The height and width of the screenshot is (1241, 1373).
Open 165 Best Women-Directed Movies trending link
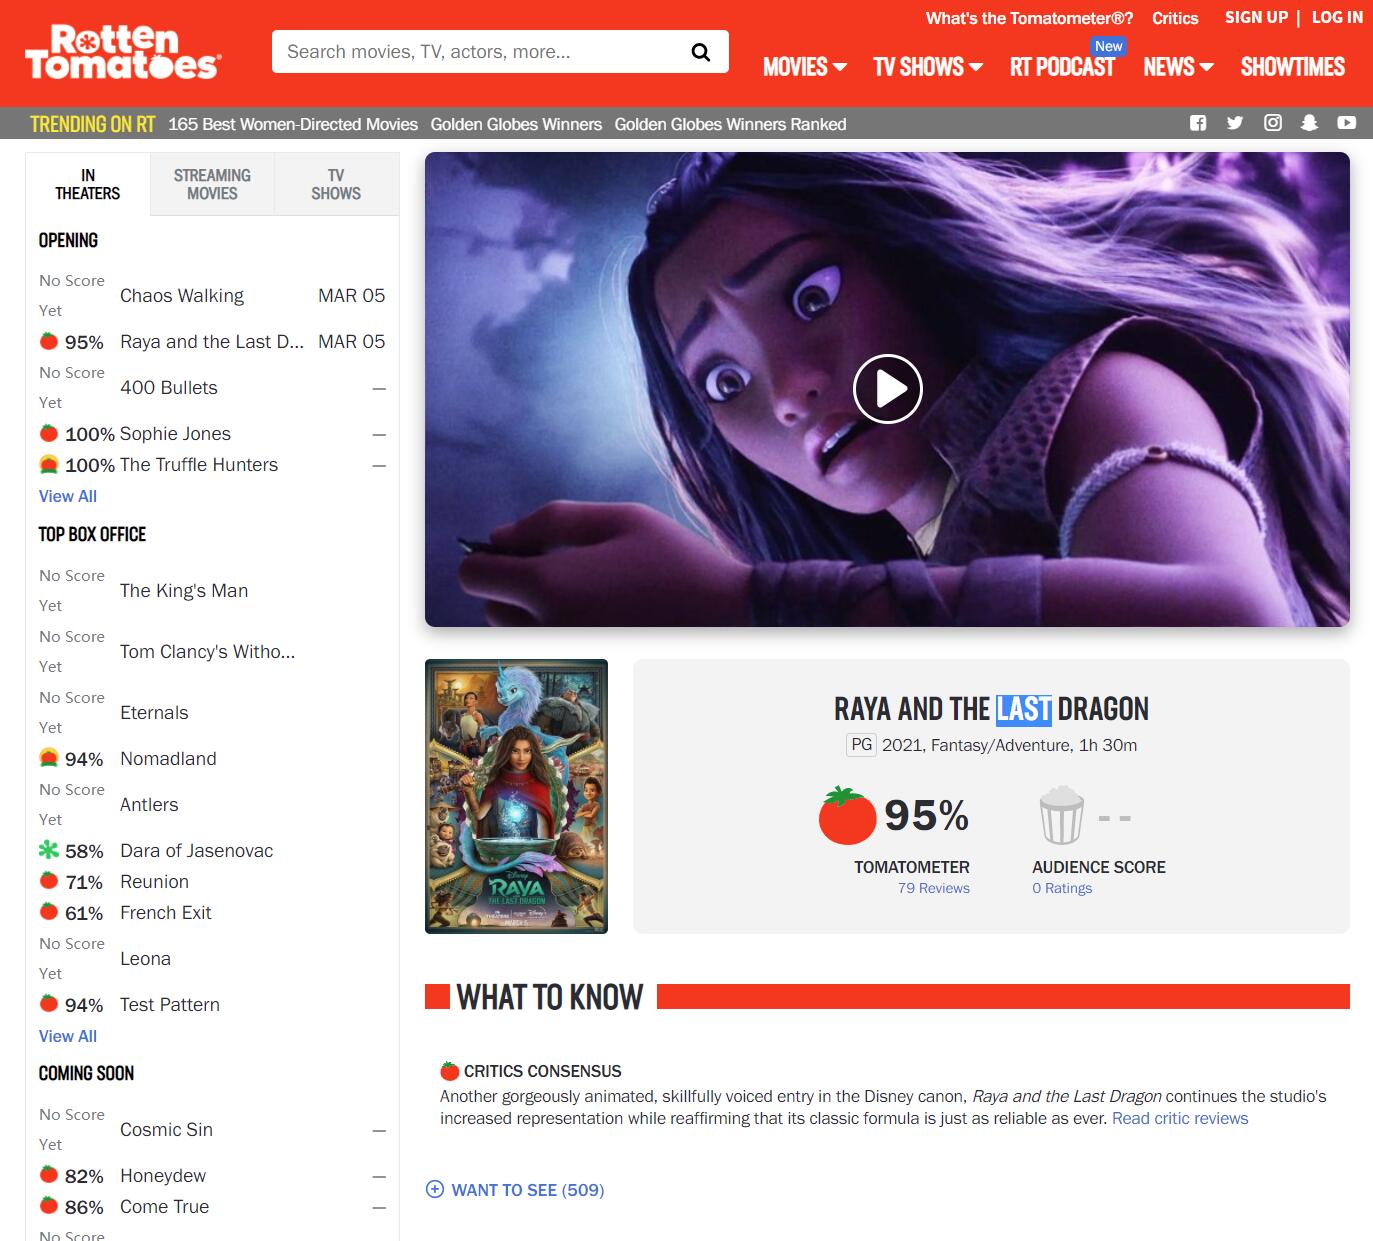293,124
